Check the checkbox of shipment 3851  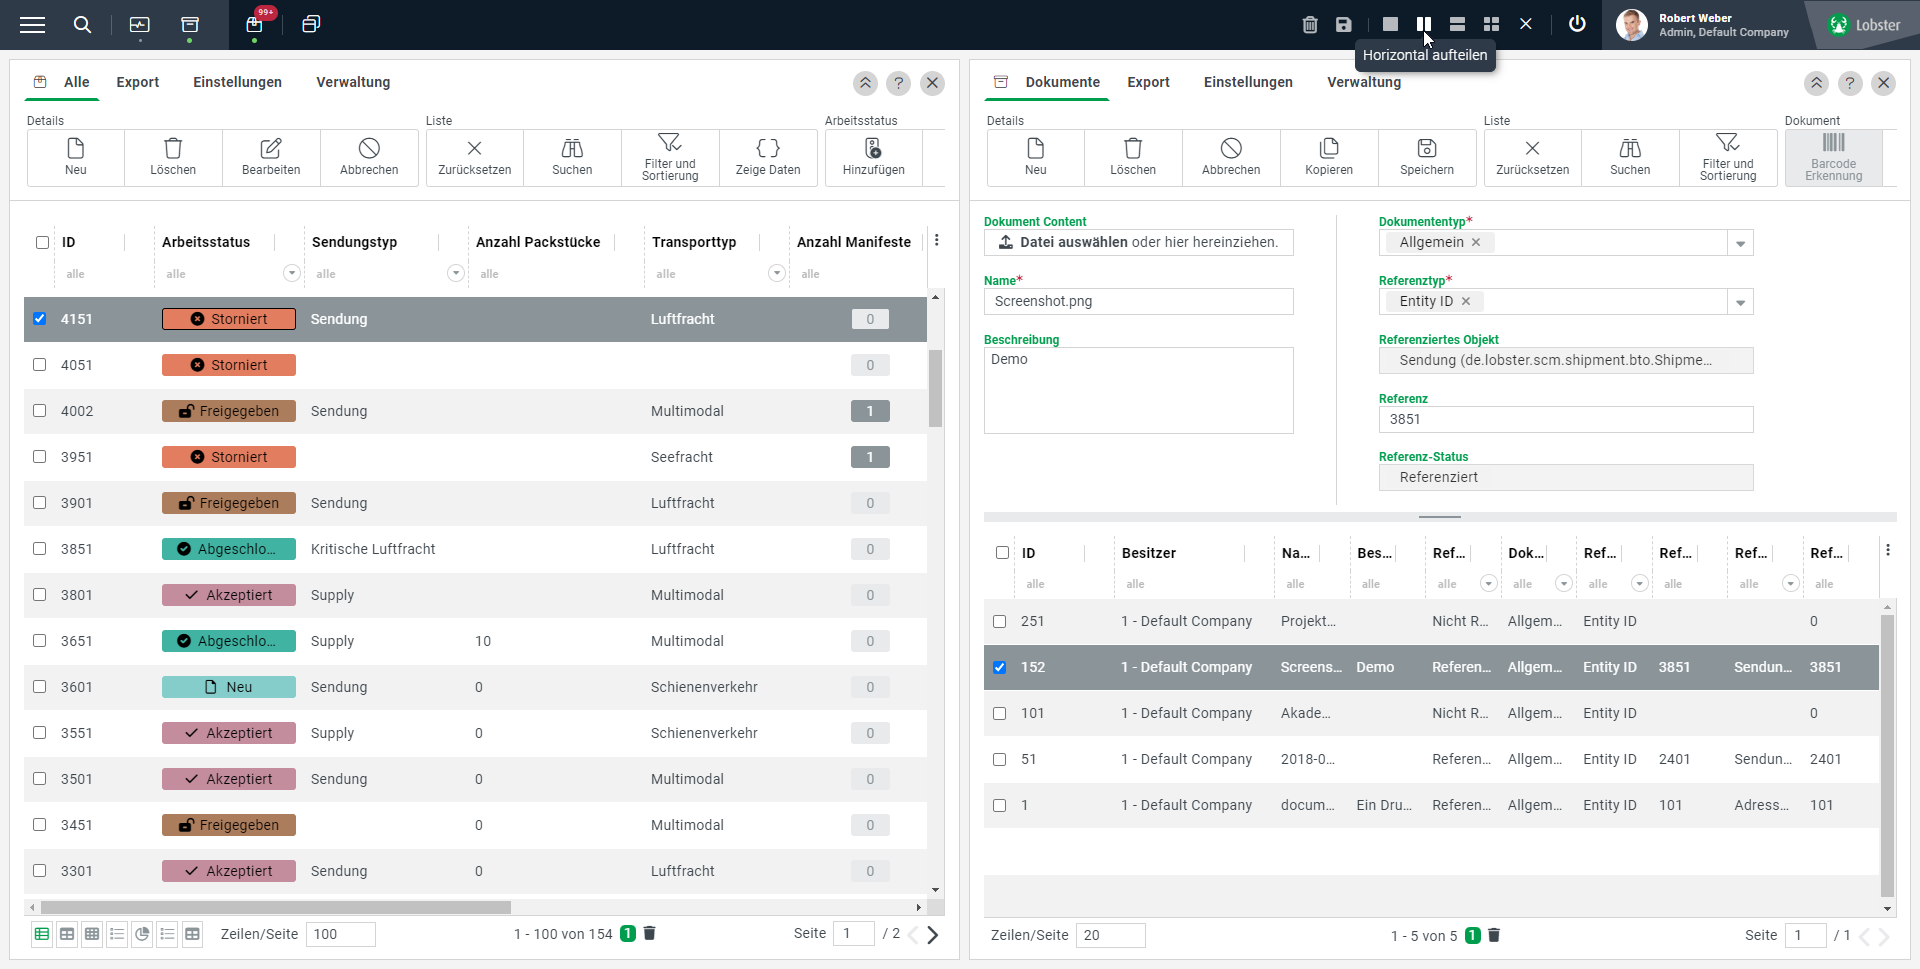[40, 549]
